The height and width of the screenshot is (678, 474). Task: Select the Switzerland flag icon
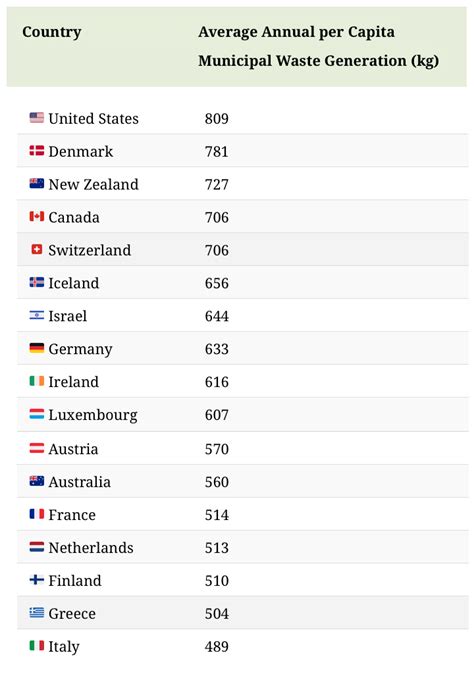[37, 249]
